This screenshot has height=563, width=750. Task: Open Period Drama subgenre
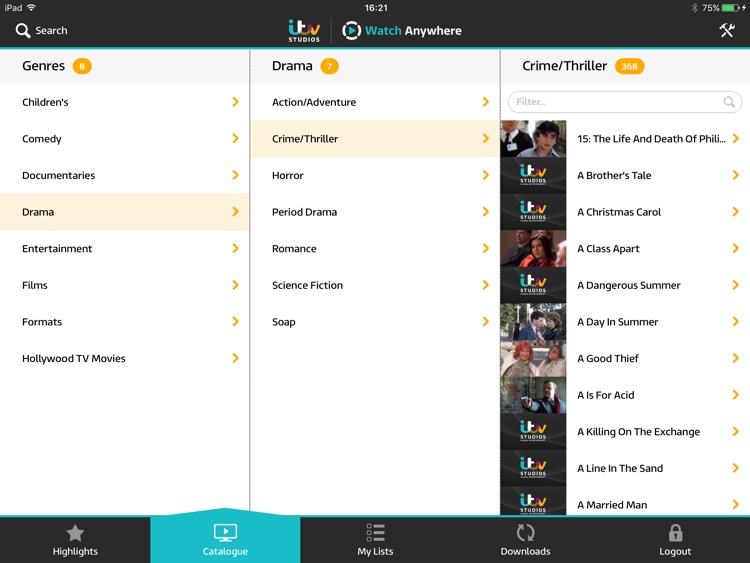click(x=375, y=212)
